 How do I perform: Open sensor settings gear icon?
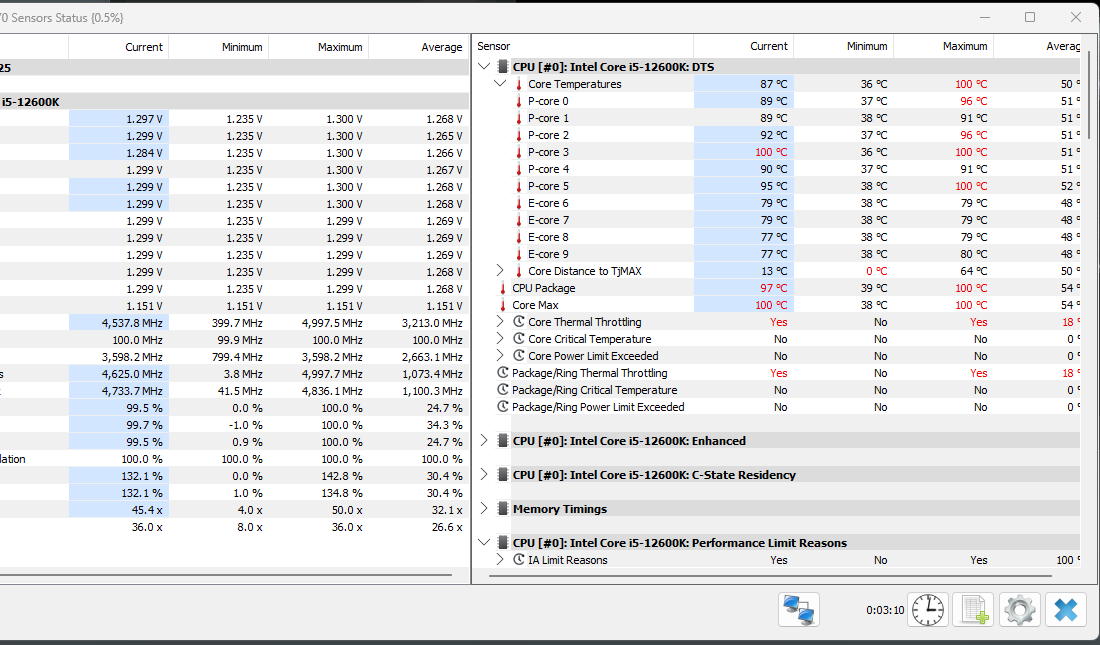(1020, 609)
